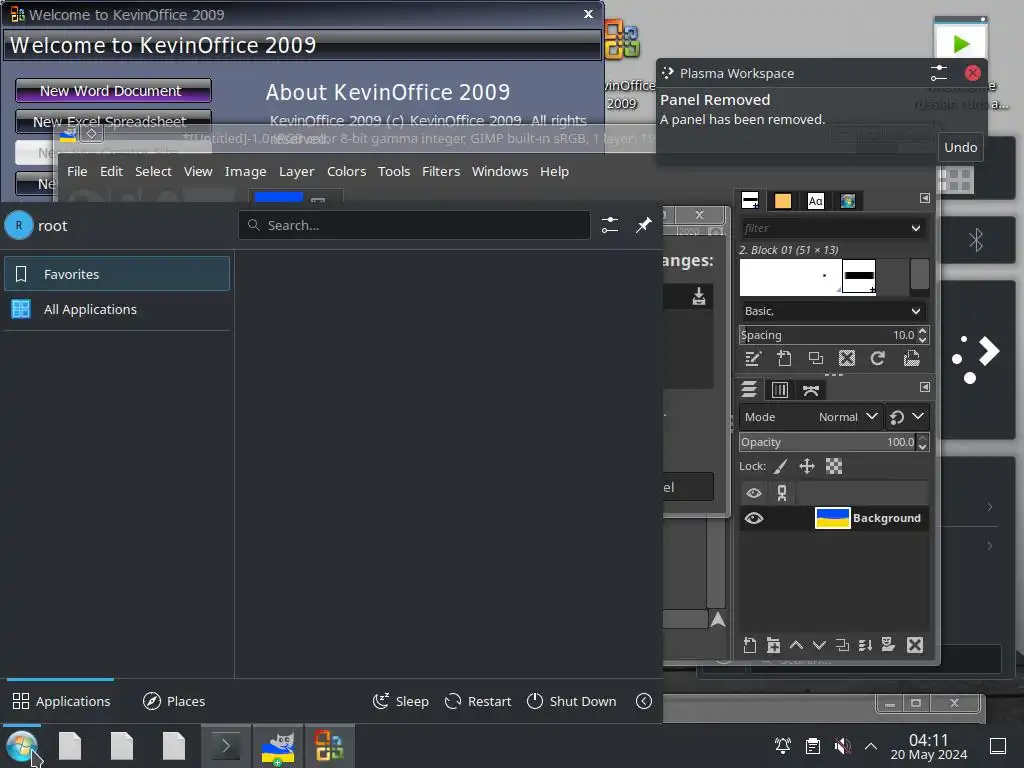Pin the application launcher open

(x=644, y=225)
